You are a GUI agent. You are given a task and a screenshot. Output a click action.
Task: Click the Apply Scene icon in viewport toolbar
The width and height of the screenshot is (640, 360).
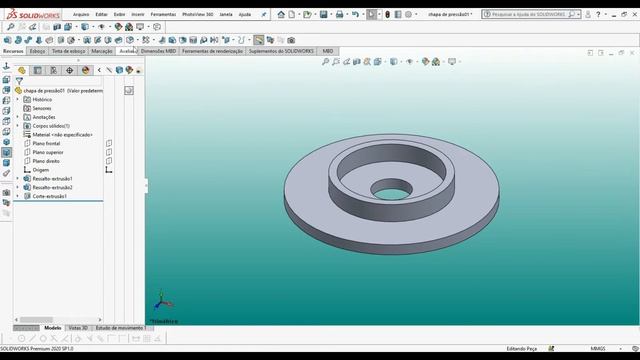(436, 62)
